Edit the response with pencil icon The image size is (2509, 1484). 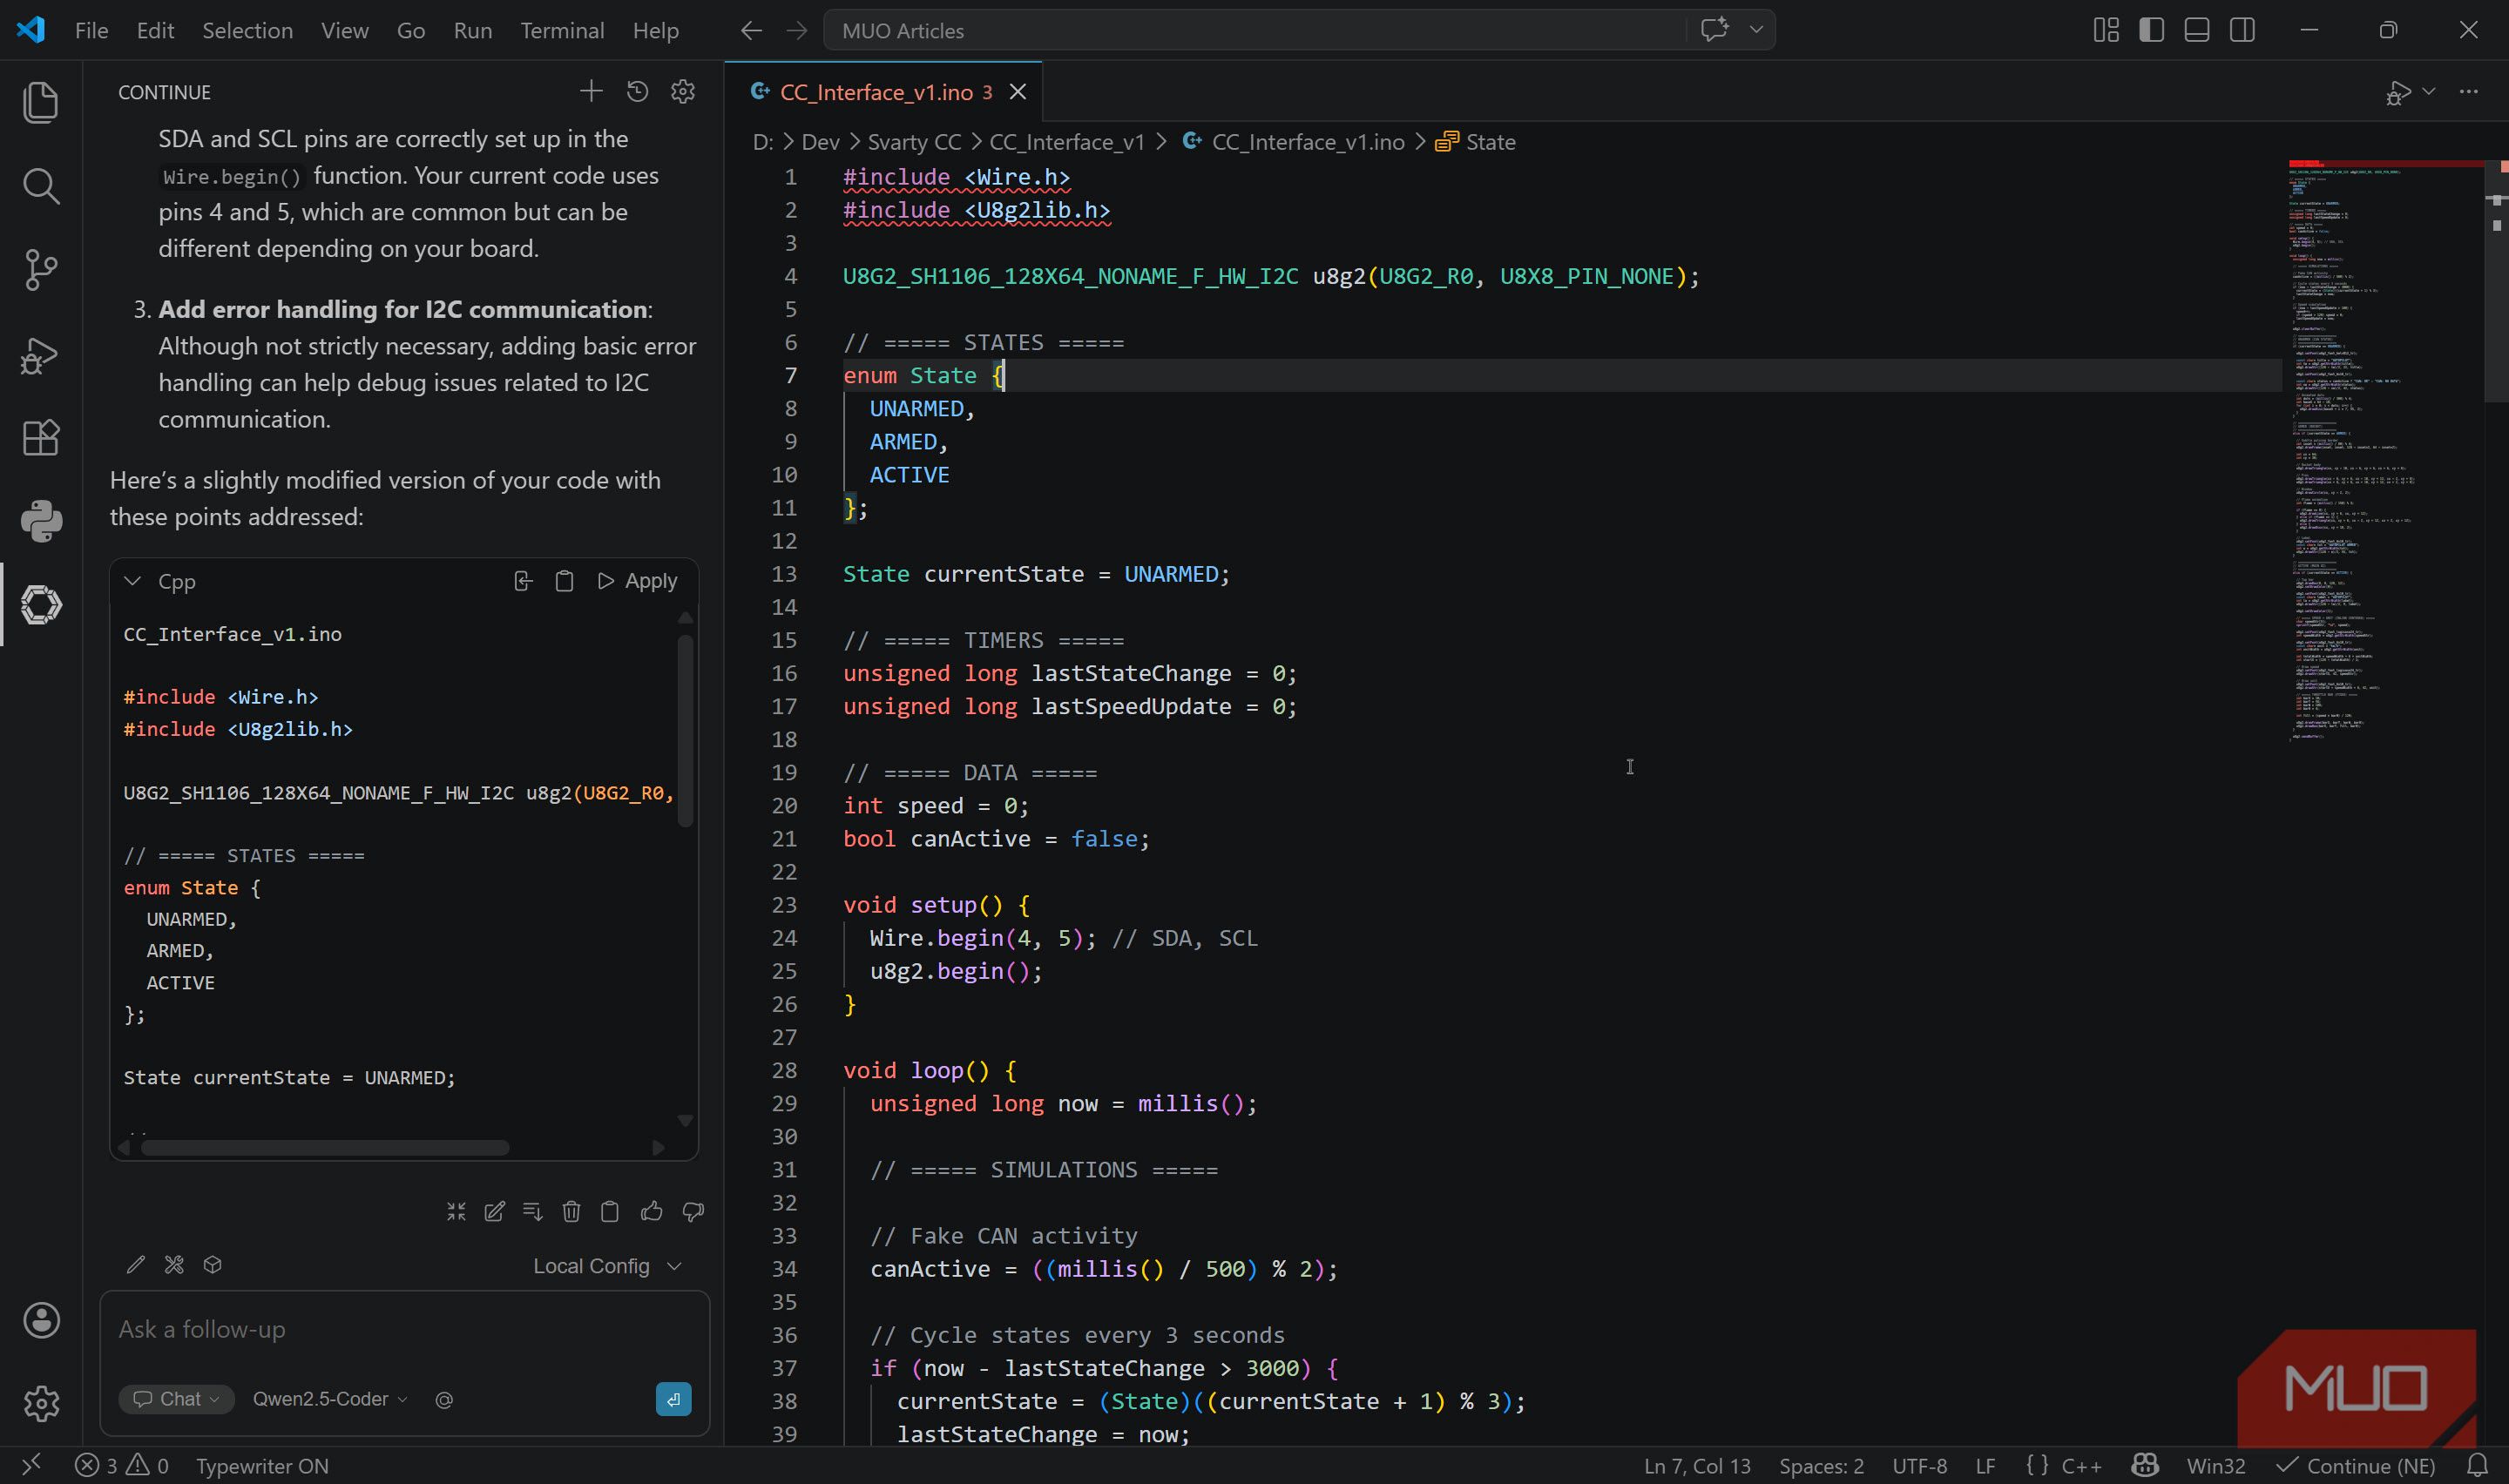pos(494,1212)
